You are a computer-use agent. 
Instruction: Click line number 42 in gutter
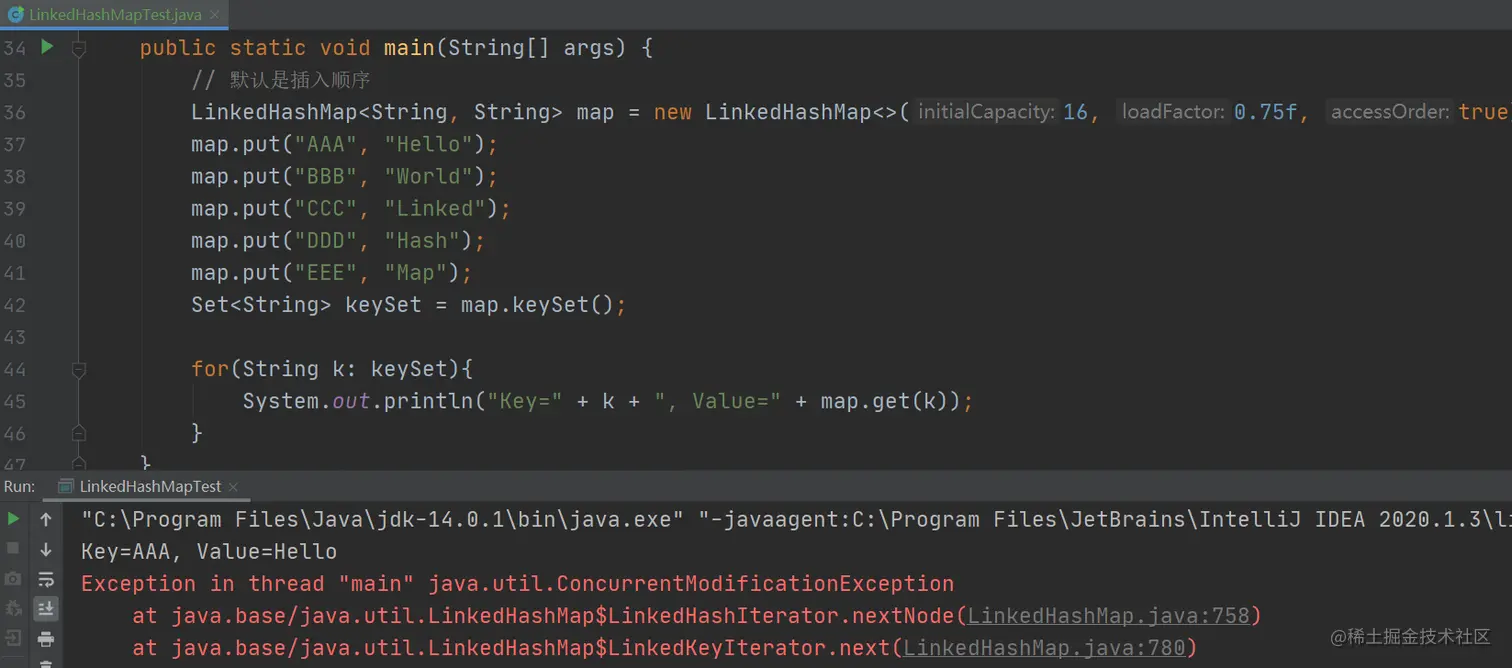(x=14, y=305)
